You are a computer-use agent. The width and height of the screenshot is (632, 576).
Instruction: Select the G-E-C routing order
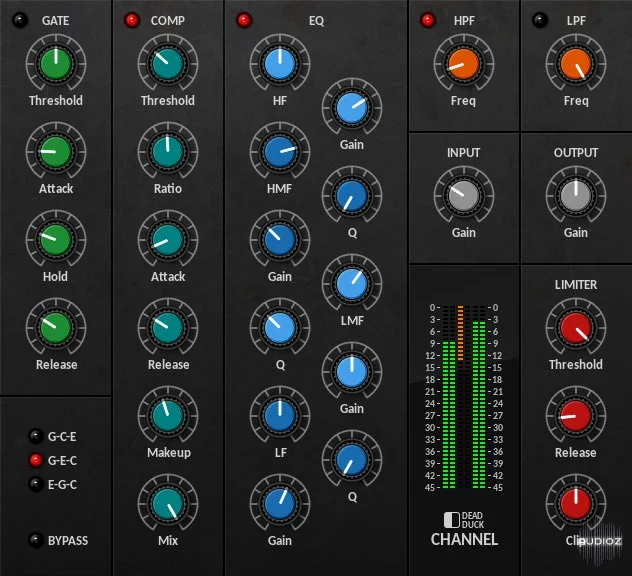[36, 460]
